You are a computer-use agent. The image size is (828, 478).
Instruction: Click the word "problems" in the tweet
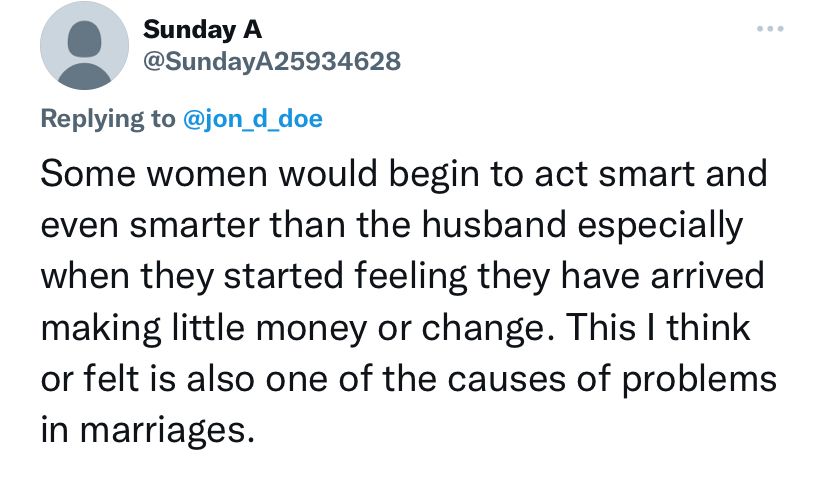[699, 379]
